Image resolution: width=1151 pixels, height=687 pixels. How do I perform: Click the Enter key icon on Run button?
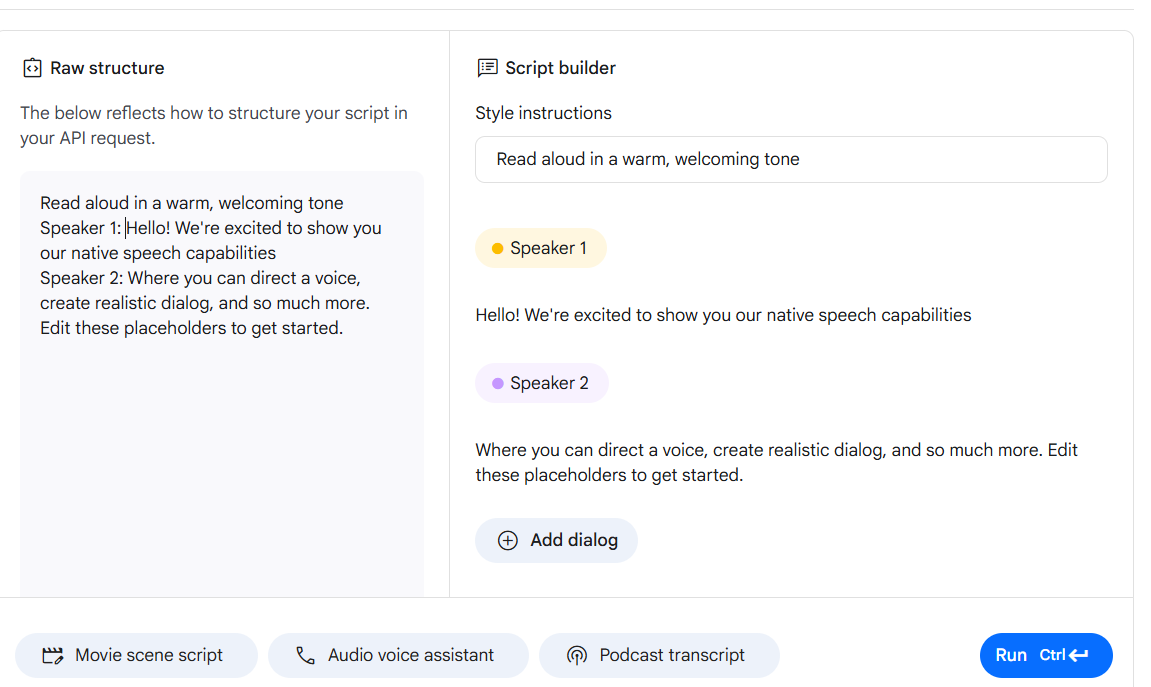1078,656
